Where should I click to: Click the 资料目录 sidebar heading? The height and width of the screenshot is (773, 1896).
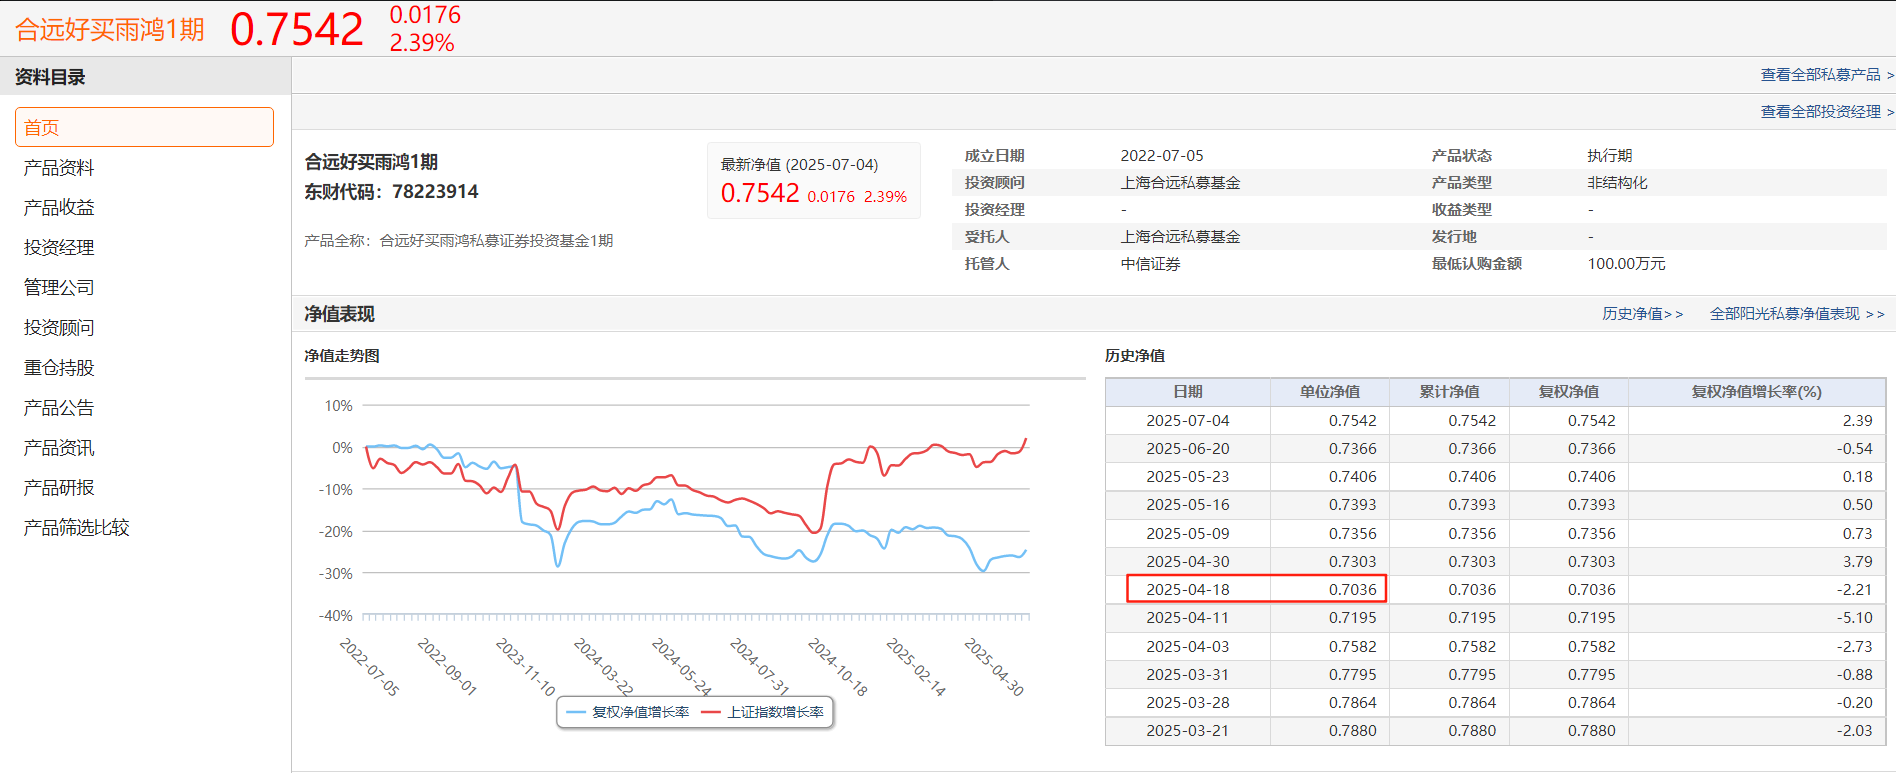click(x=50, y=77)
